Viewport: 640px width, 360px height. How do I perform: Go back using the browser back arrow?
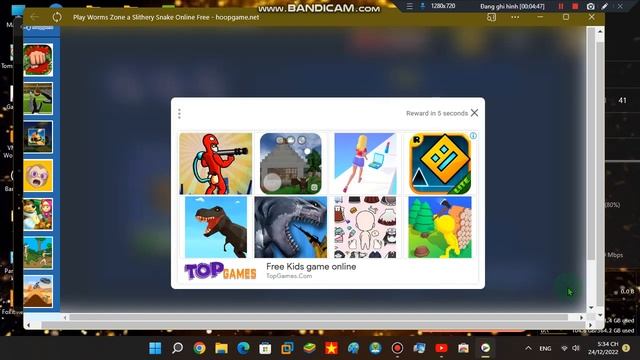click(x=34, y=17)
